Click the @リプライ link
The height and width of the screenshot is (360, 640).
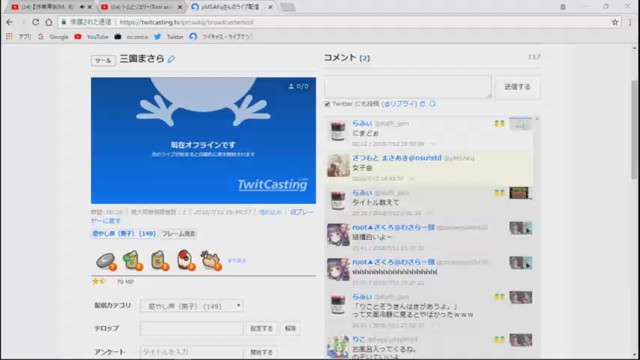(x=399, y=104)
